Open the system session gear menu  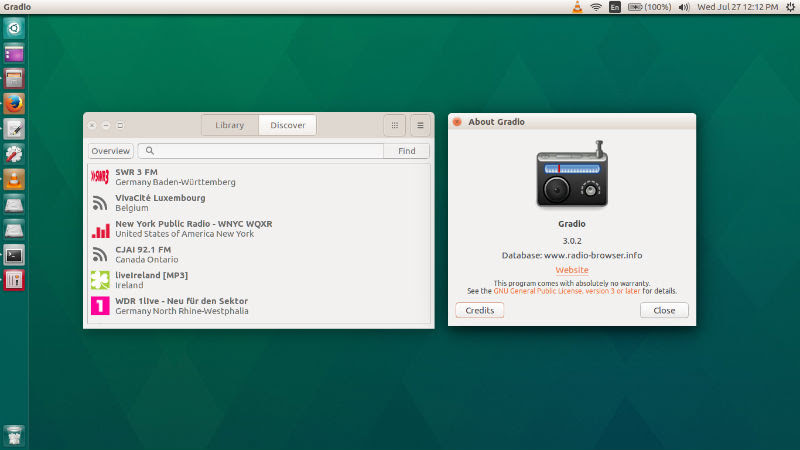coord(790,7)
